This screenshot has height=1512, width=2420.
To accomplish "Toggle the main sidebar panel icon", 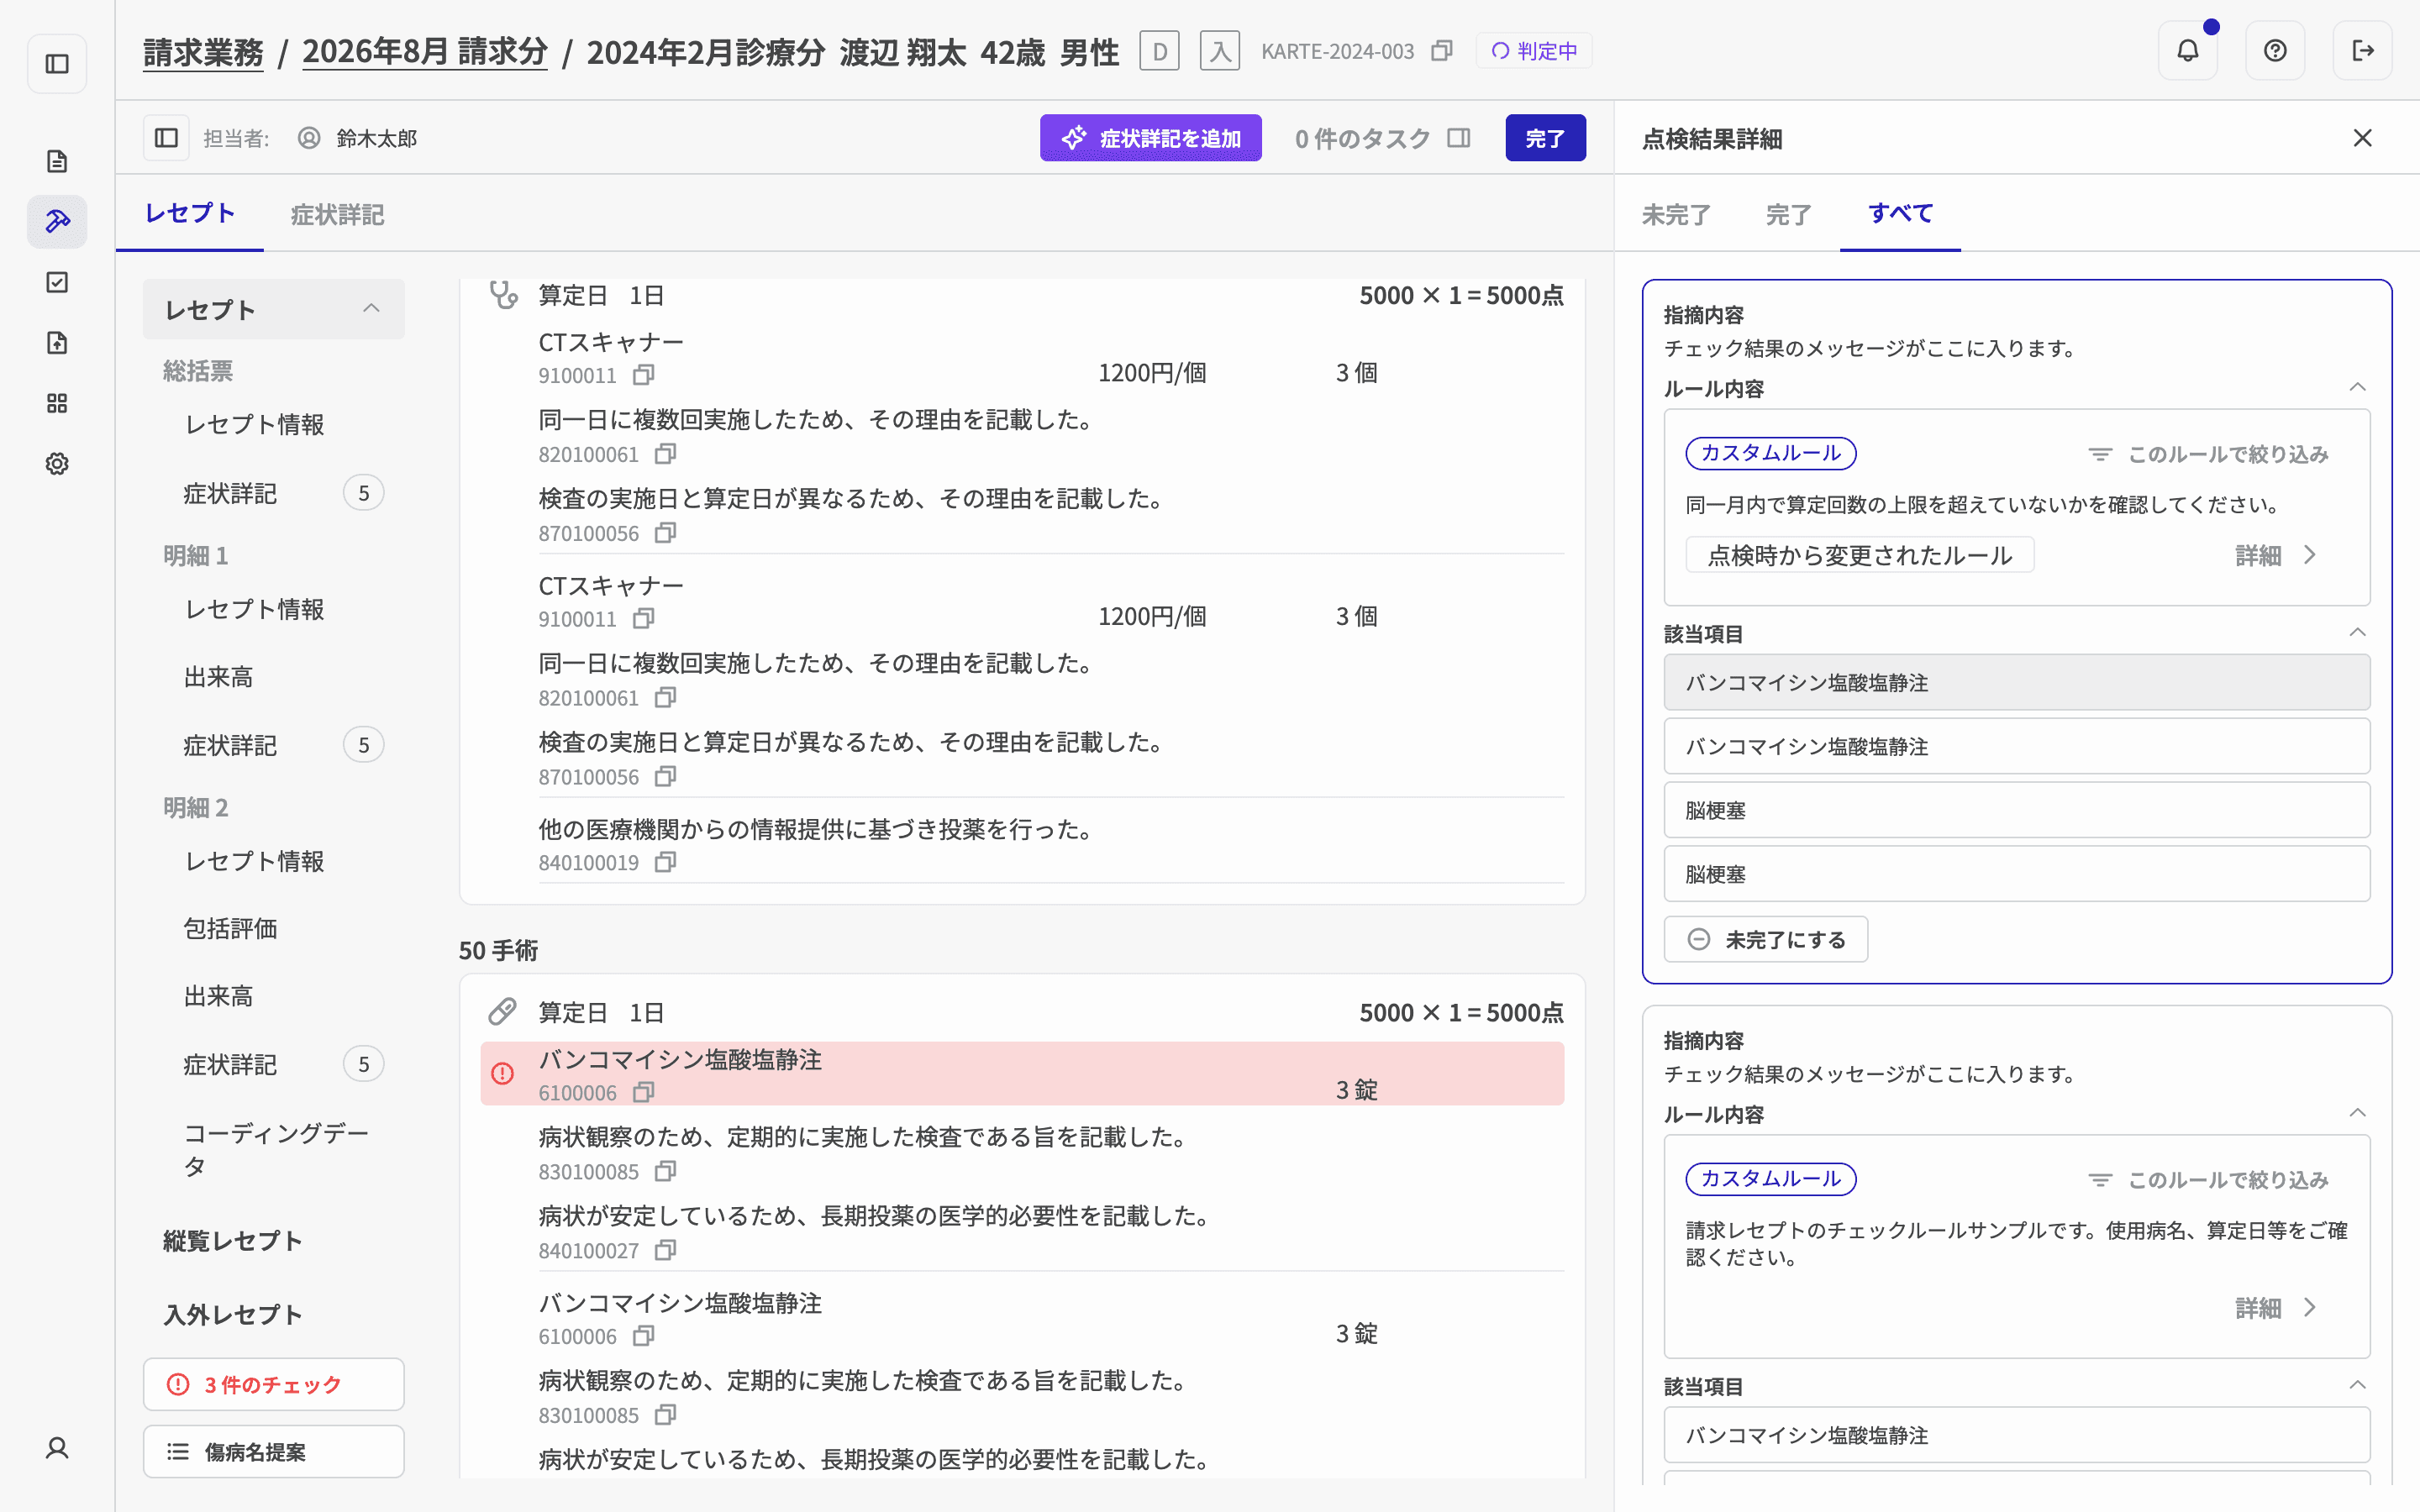I will 57,64.
